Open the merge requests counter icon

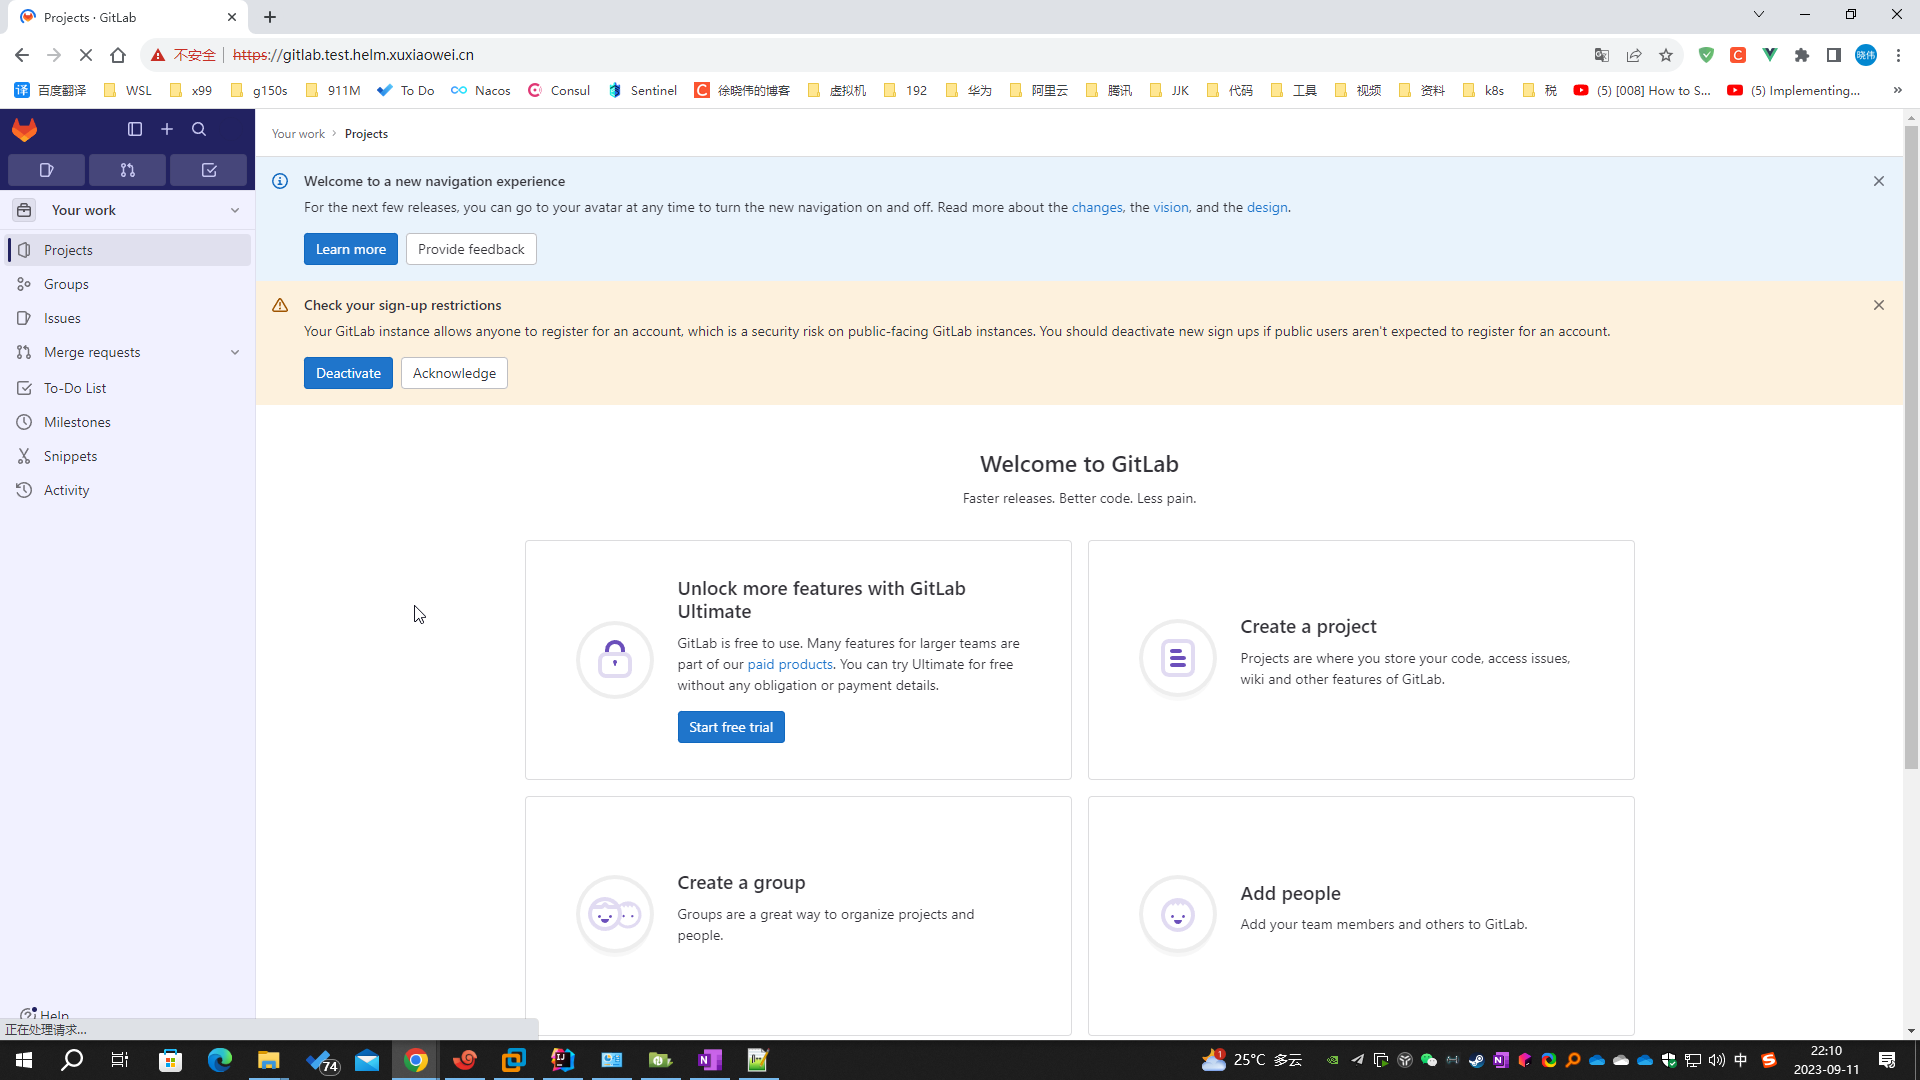[x=127, y=170]
